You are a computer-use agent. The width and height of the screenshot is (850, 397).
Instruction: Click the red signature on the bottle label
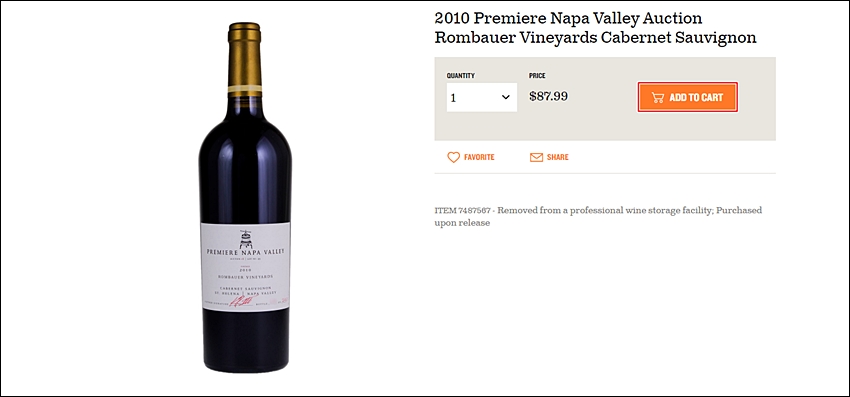pos(241,301)
